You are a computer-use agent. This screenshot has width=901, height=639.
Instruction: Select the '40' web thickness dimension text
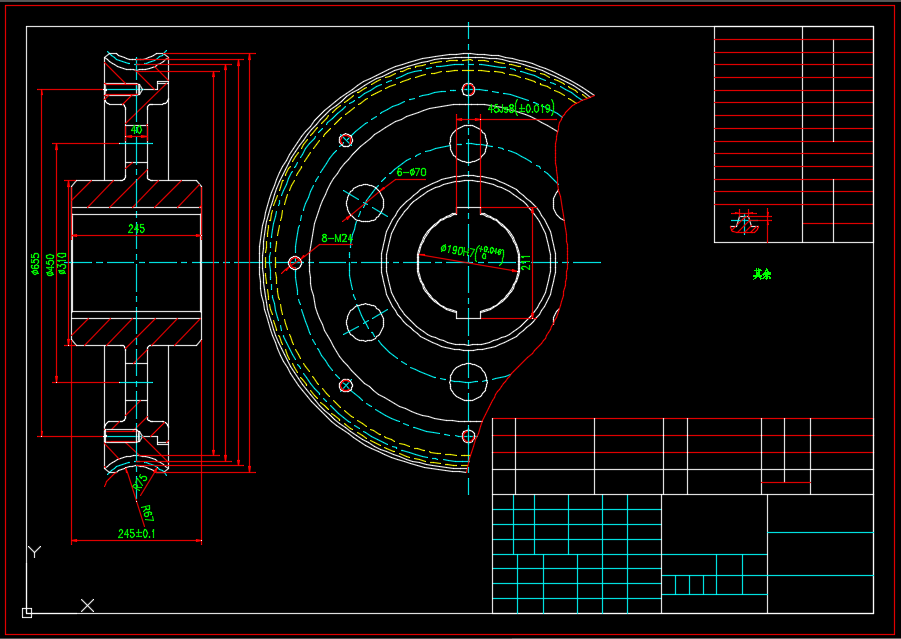pos(136,130)
